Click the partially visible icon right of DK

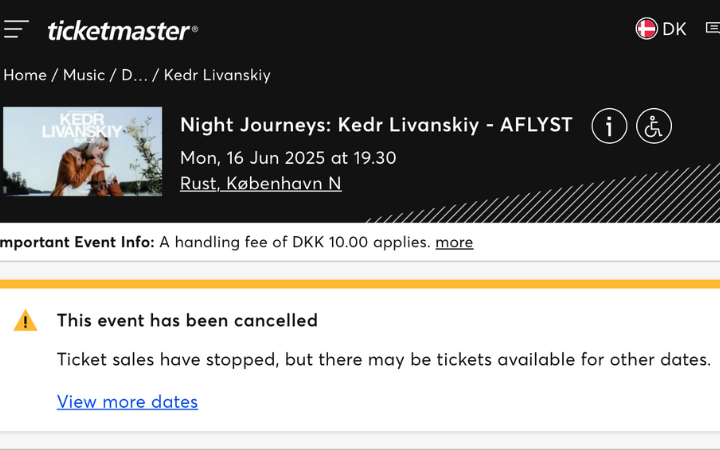(x=712, y=29)
